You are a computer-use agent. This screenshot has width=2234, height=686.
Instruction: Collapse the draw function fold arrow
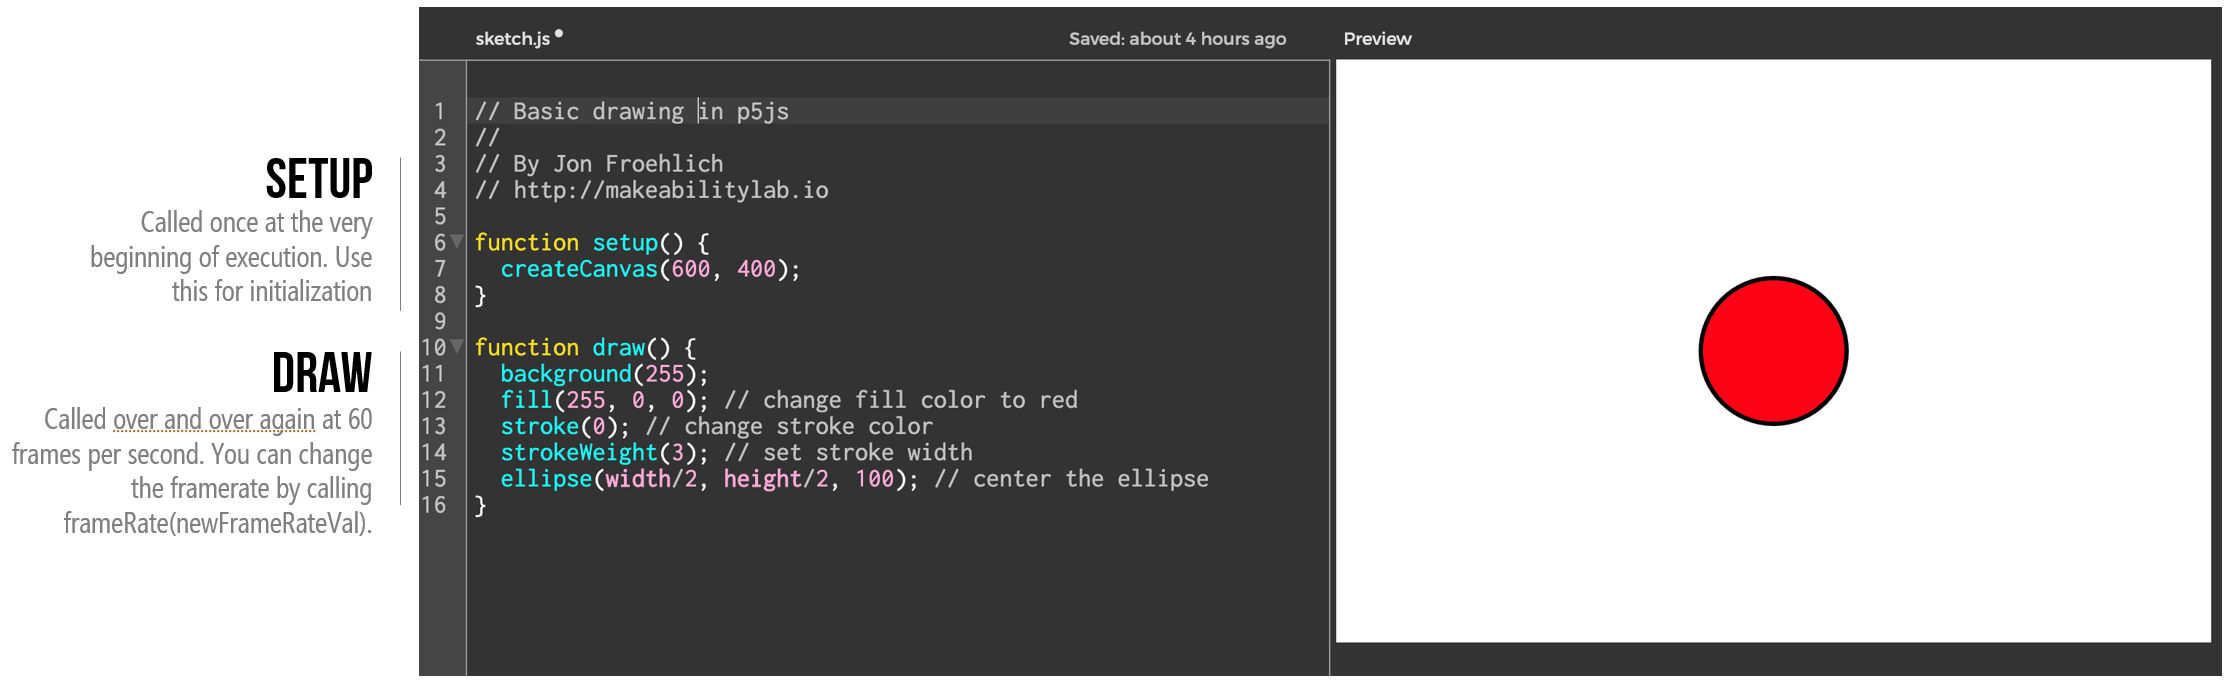pyautogui.click(x=457, y=346)
